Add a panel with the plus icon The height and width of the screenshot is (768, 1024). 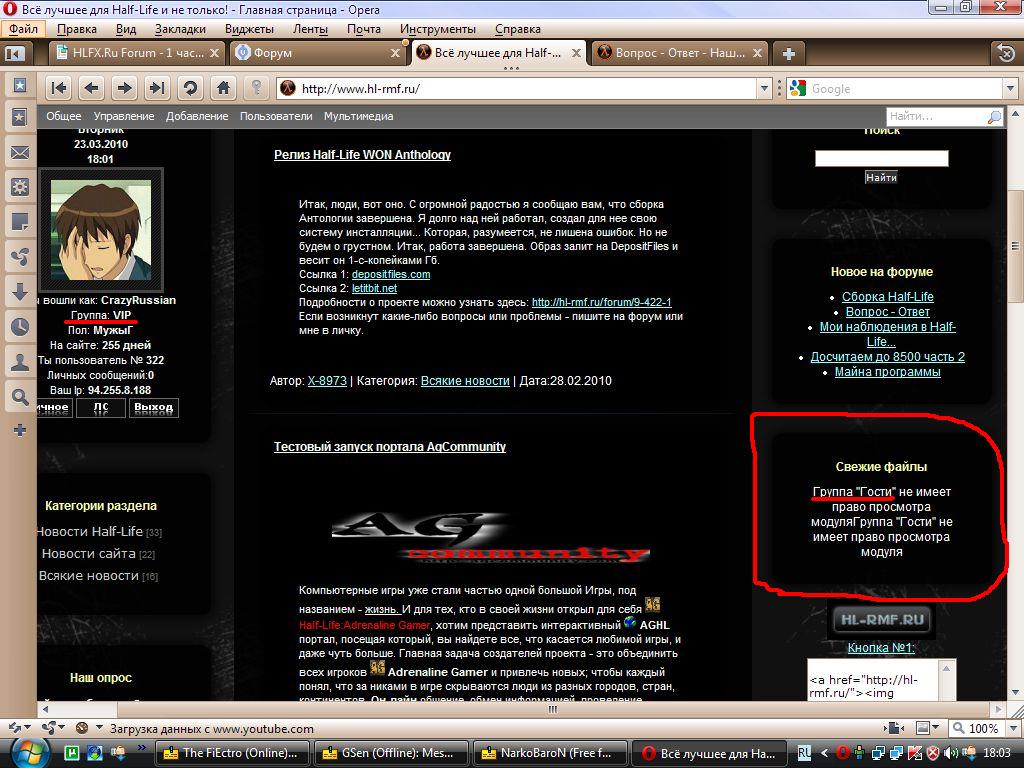(x=20, y=430)
